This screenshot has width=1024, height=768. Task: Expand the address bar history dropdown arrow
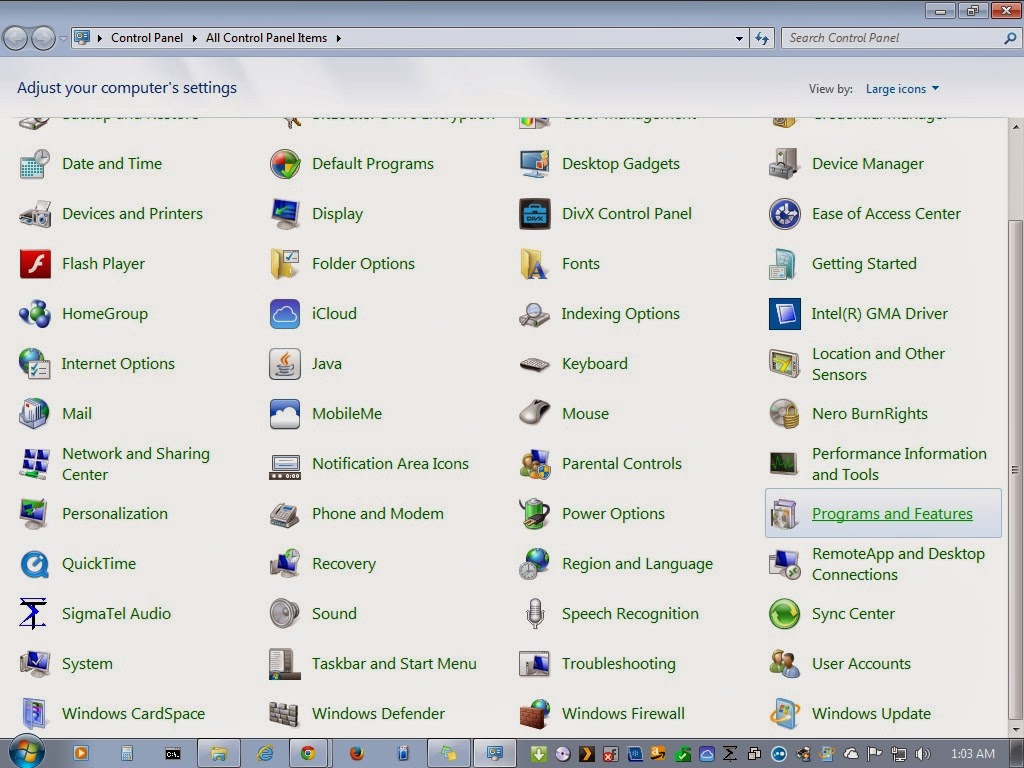(739, 39)
